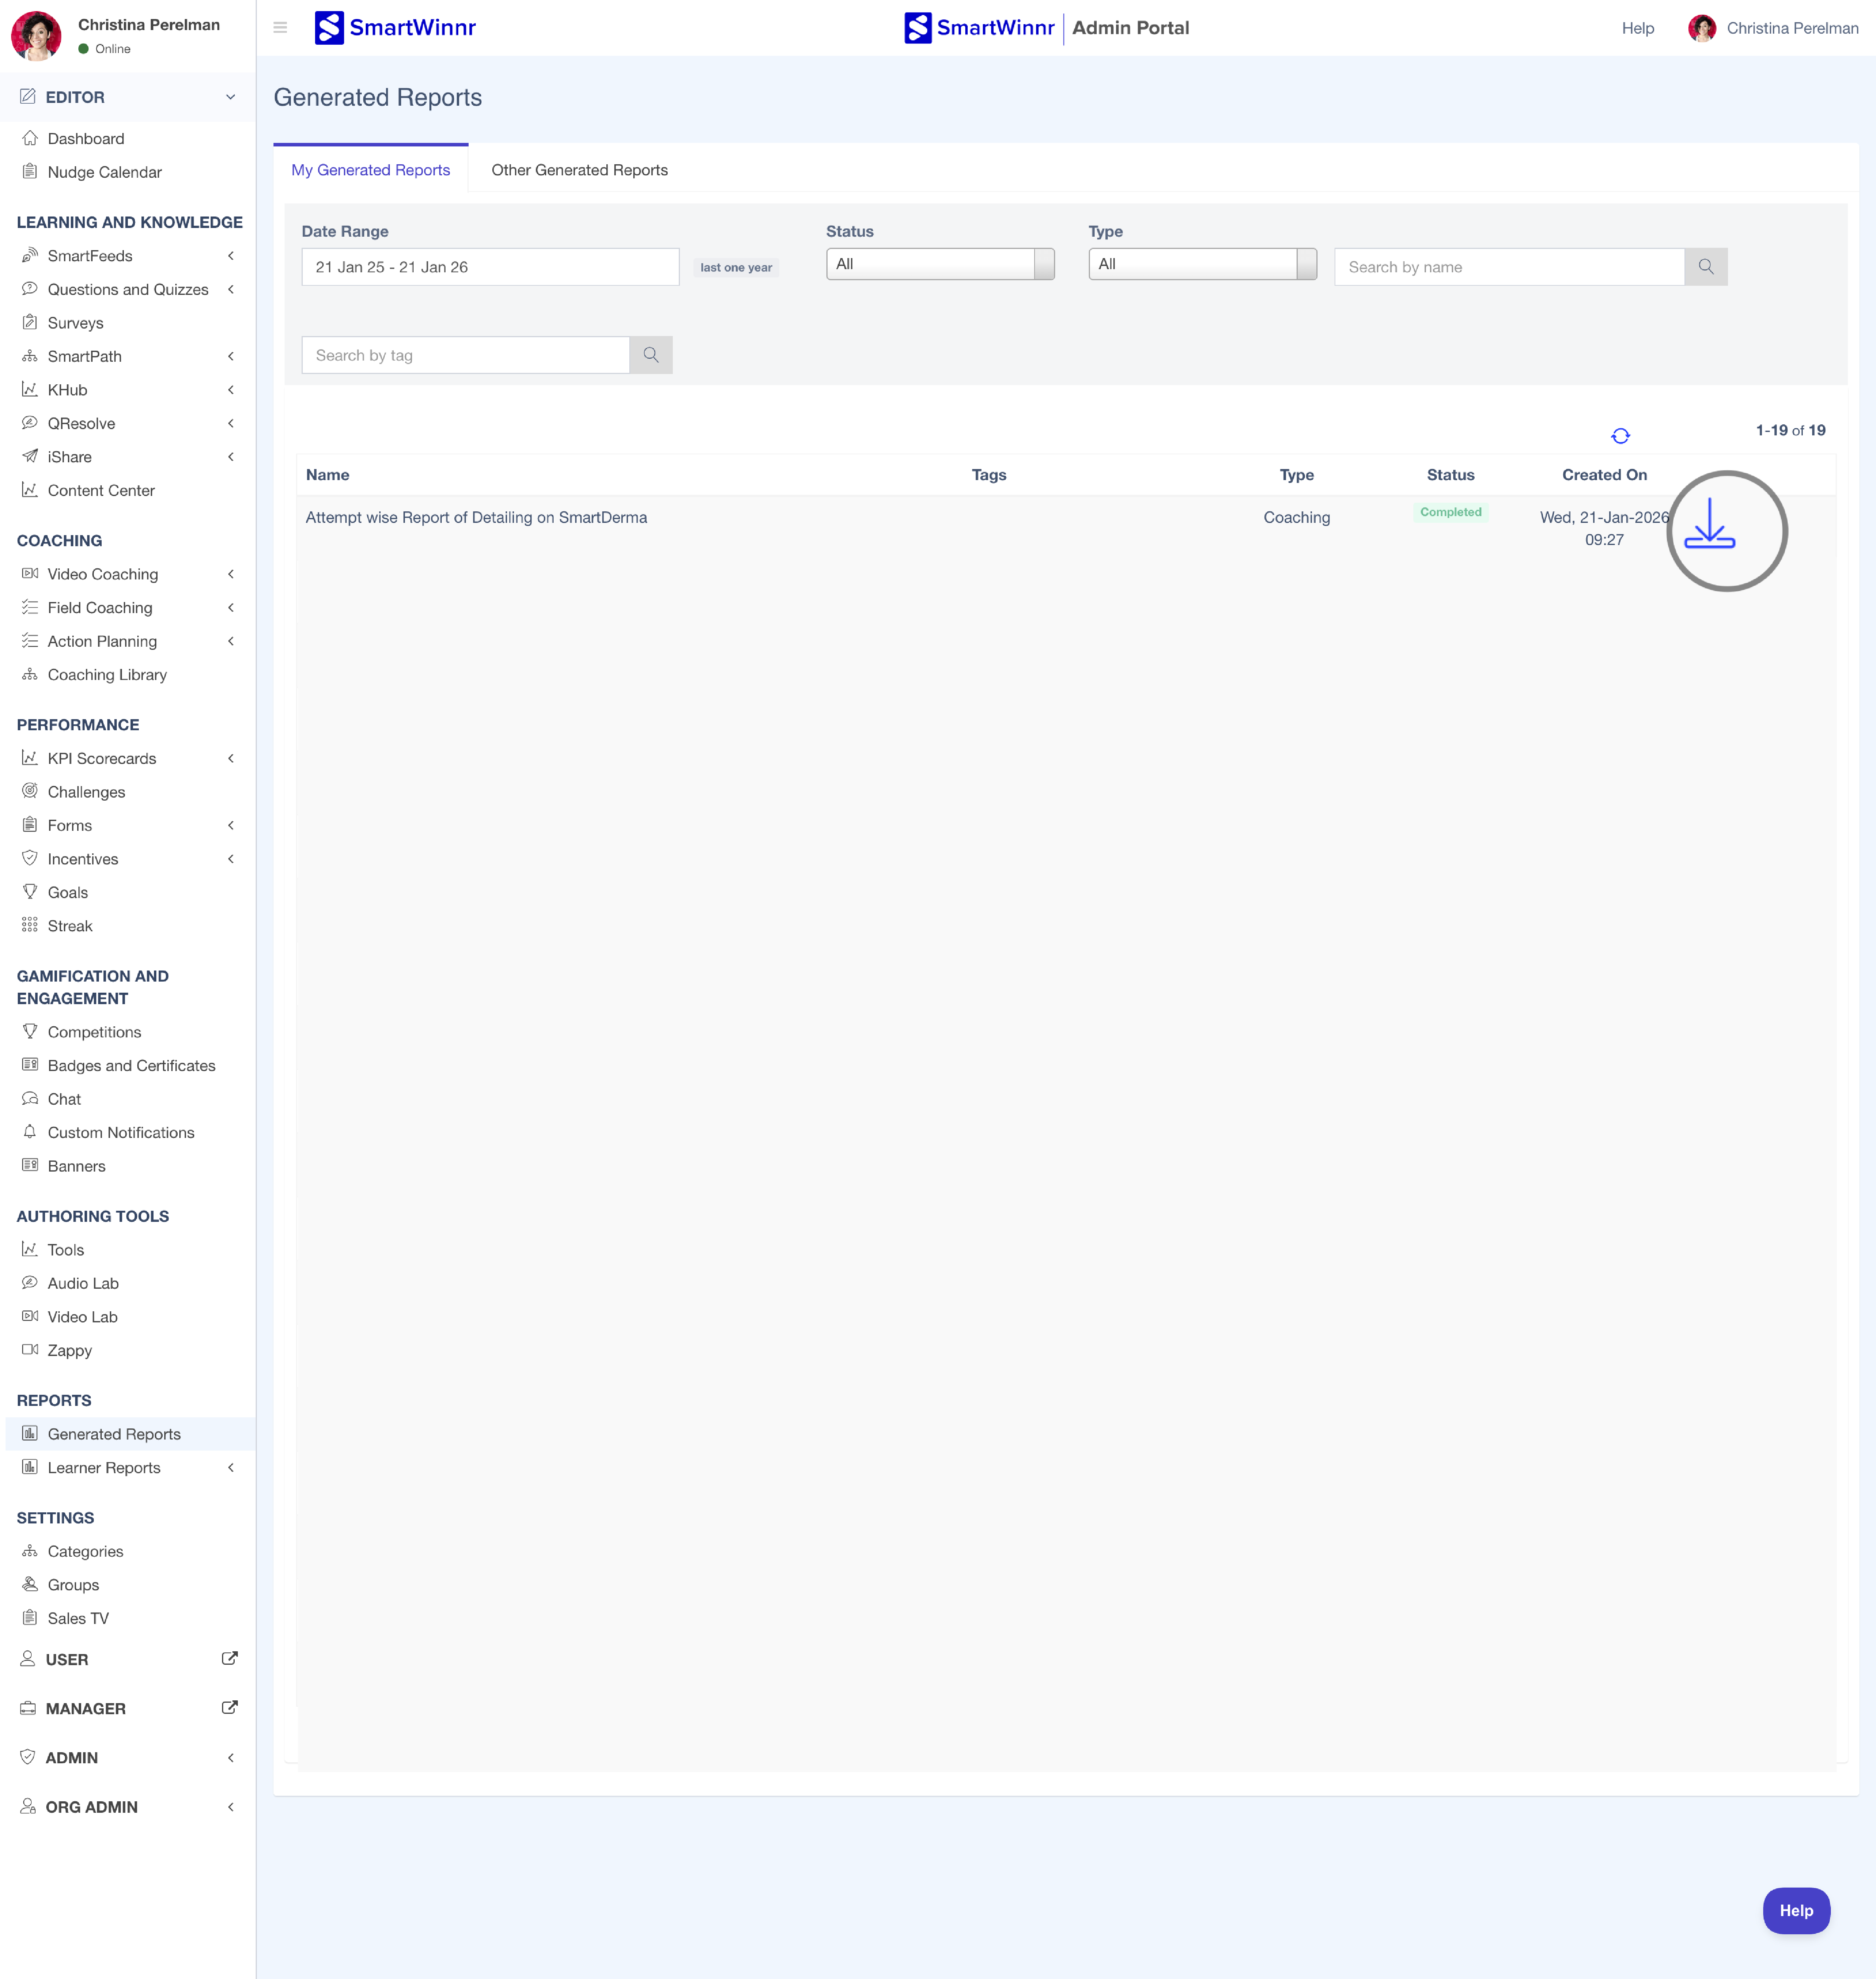Open Attempt wise Report of Detailing link

coord(476,517)
